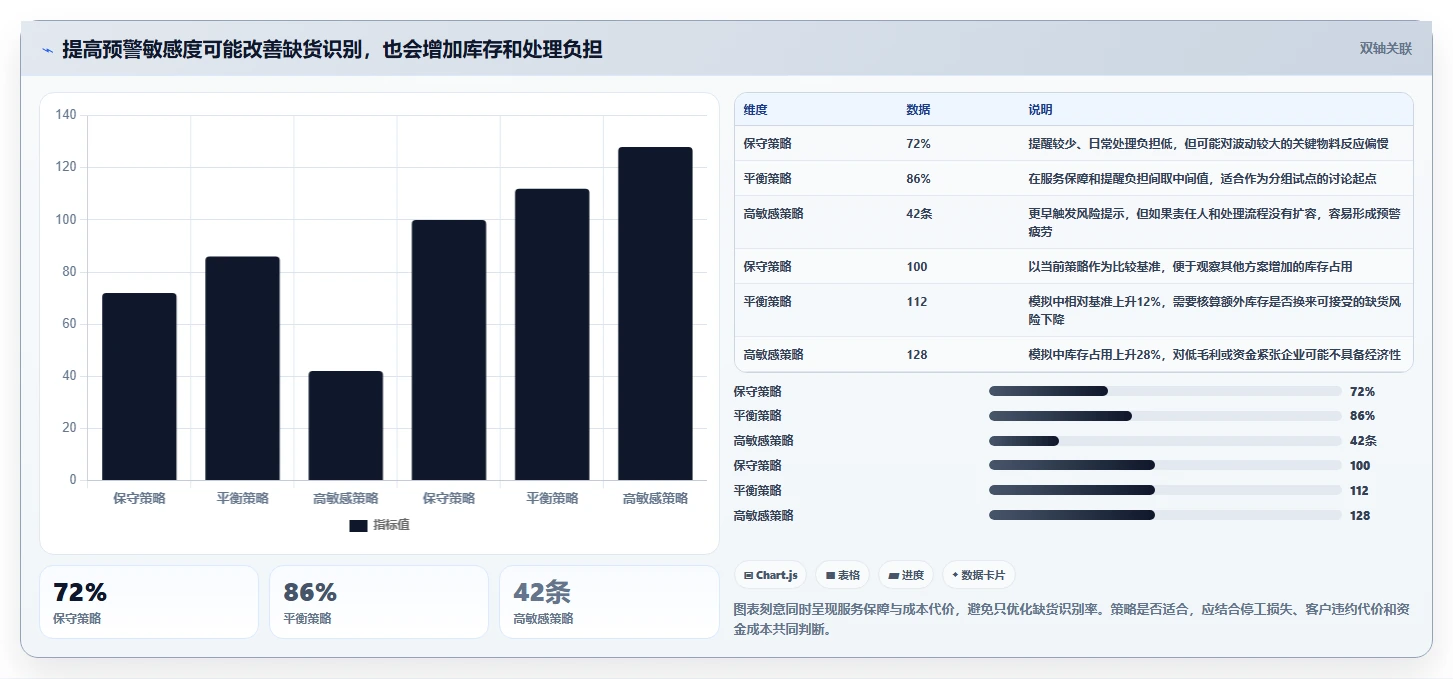Select the 进度 chip
The width and height of the screenshot is (1453, 679).
click(x=905, y=575)
